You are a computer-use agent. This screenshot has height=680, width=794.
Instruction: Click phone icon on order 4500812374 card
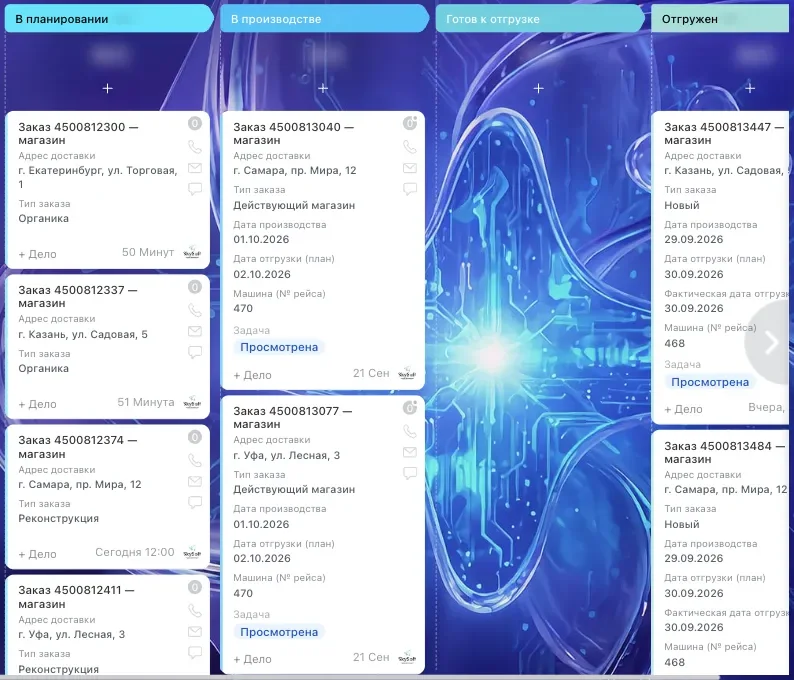point(195,460)
